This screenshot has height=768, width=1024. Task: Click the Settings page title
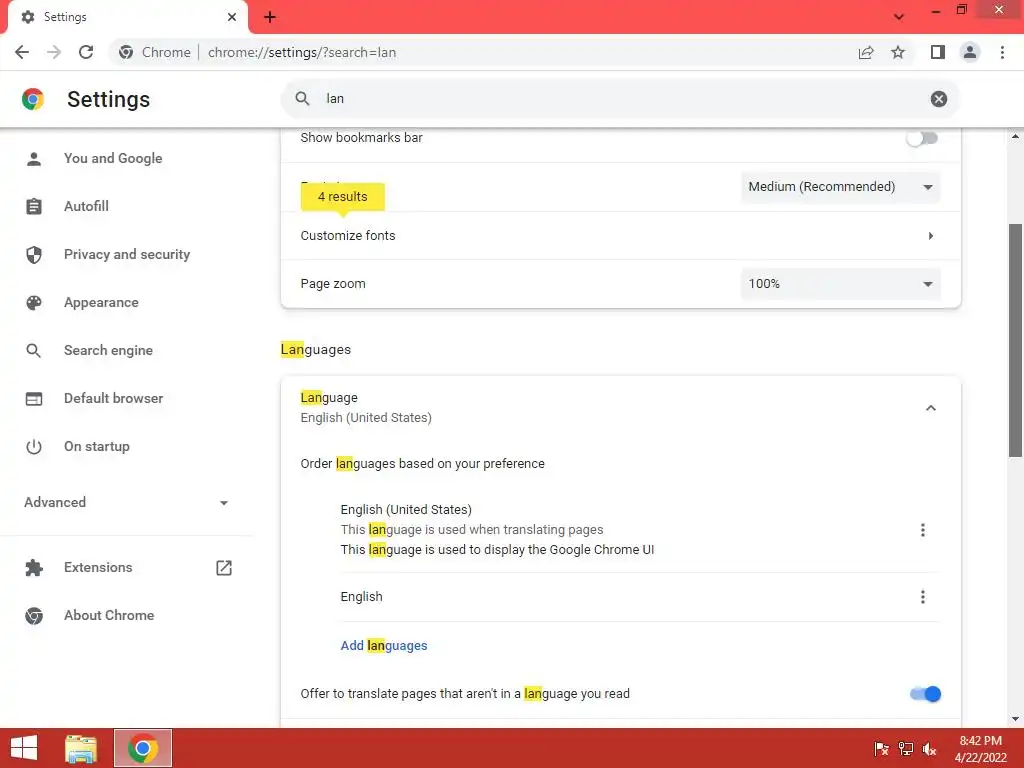108,99
